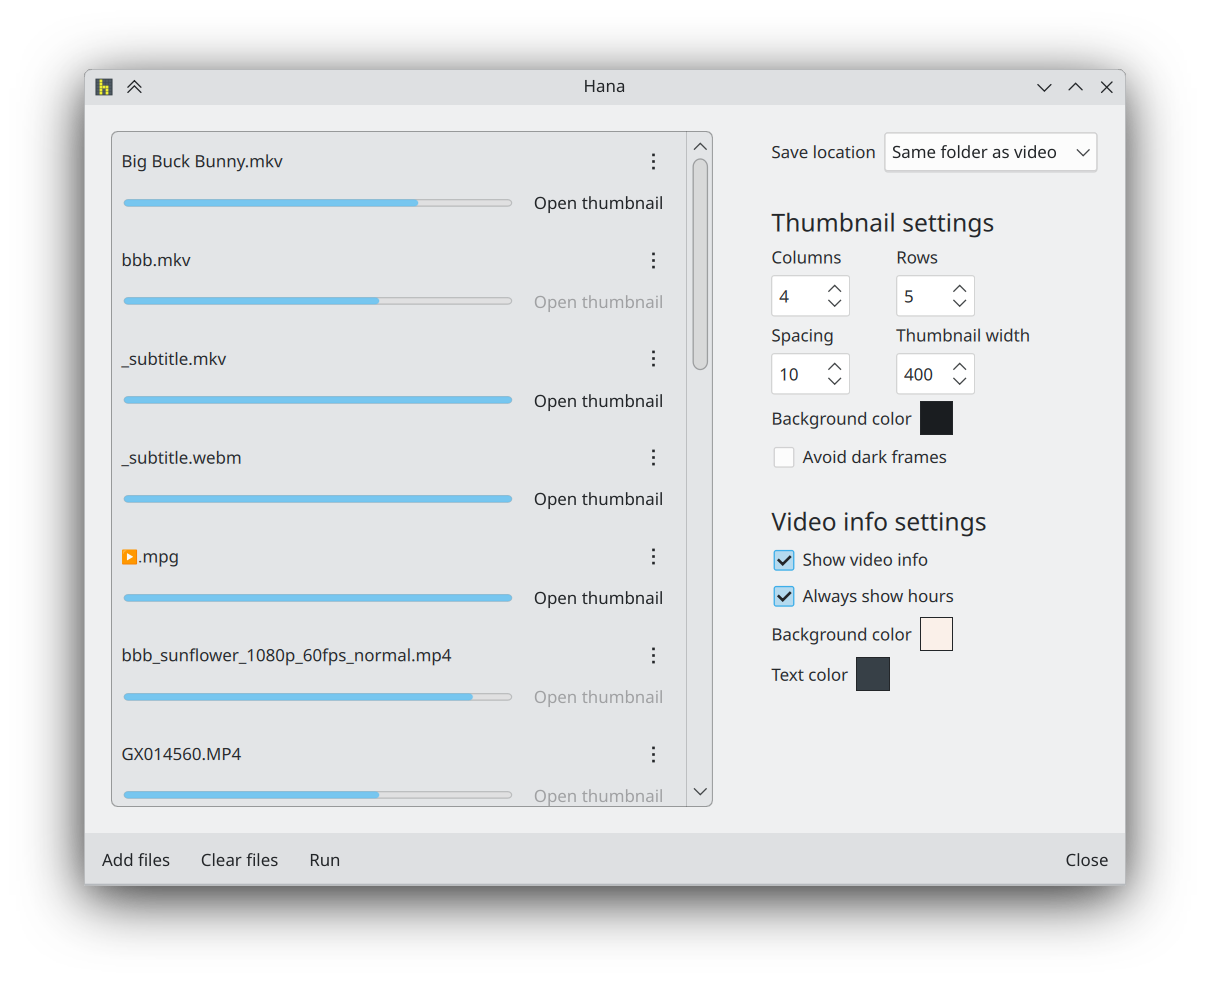The width and height of the screenshot is (1211, 986).
Task: Enable Avoid dark frames checkbox
Action: [x=784, y=457]
